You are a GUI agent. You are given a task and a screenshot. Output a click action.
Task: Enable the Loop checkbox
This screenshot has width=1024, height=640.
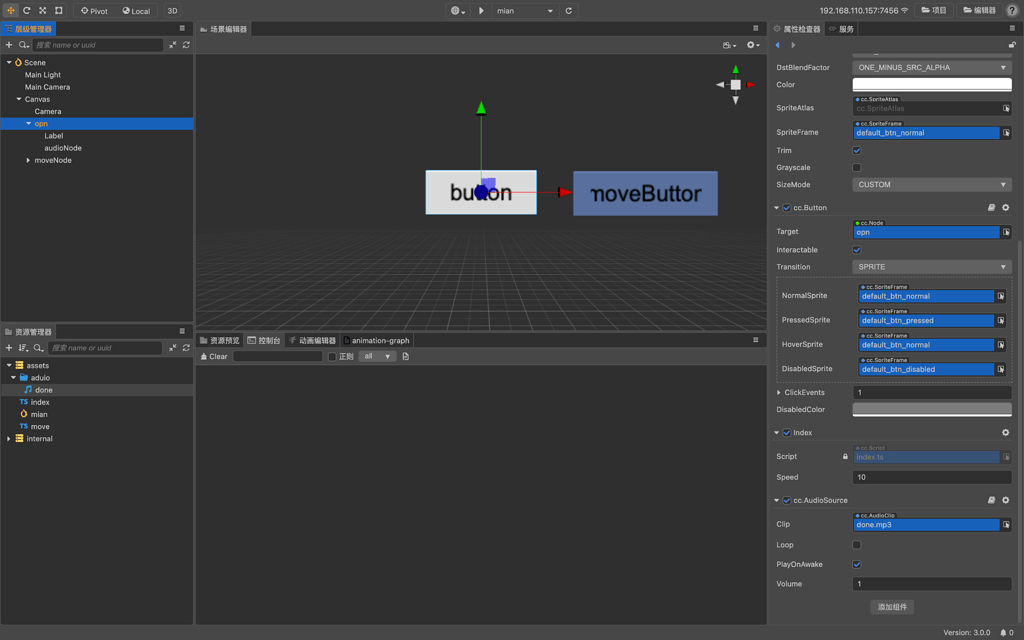[x=856, y=546]
